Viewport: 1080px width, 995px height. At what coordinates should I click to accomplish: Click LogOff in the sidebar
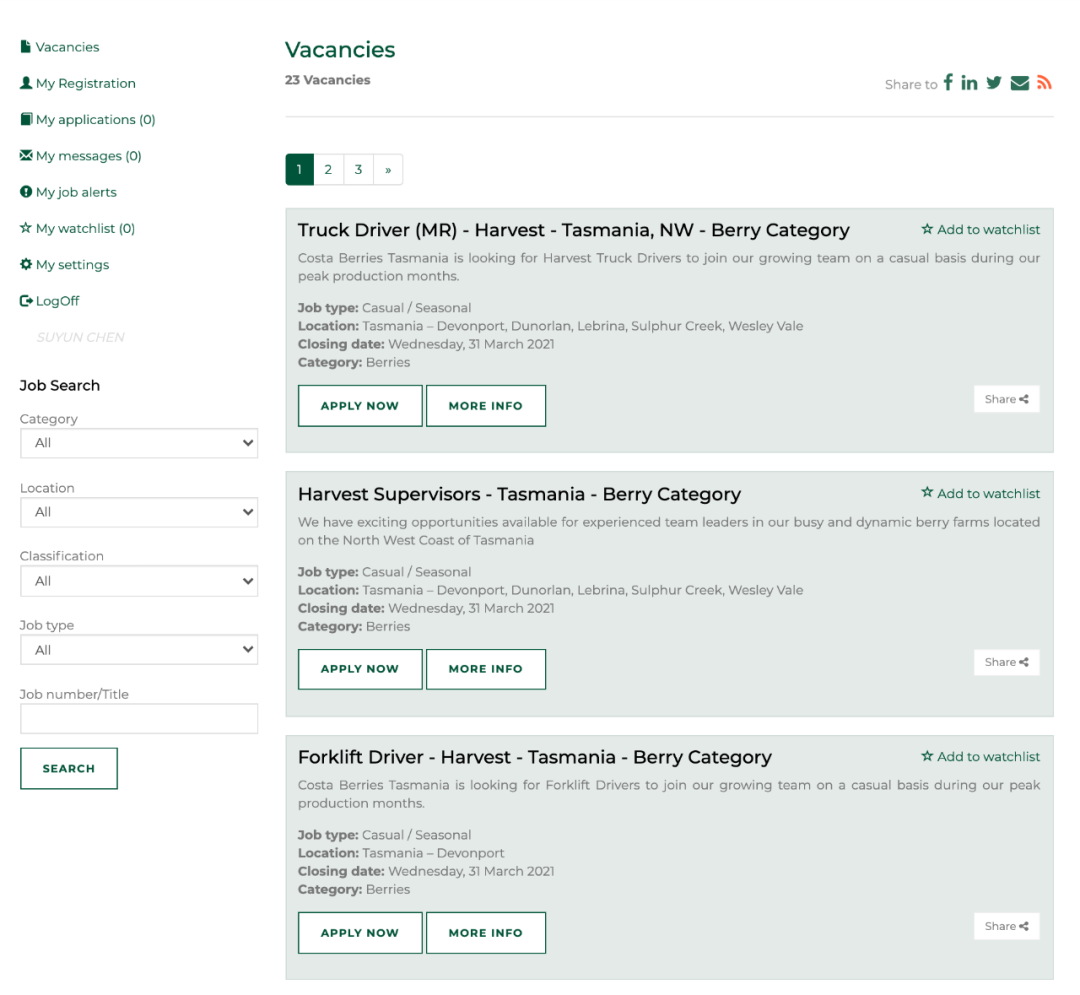click(x=56, y=301)
